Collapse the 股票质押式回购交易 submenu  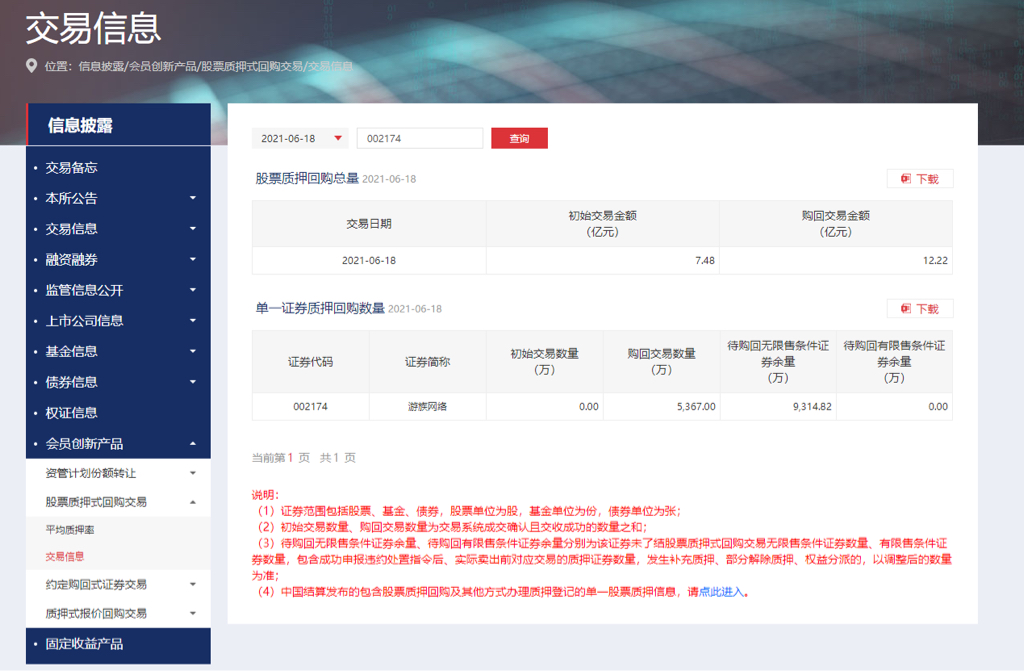[x=193, y=502]
